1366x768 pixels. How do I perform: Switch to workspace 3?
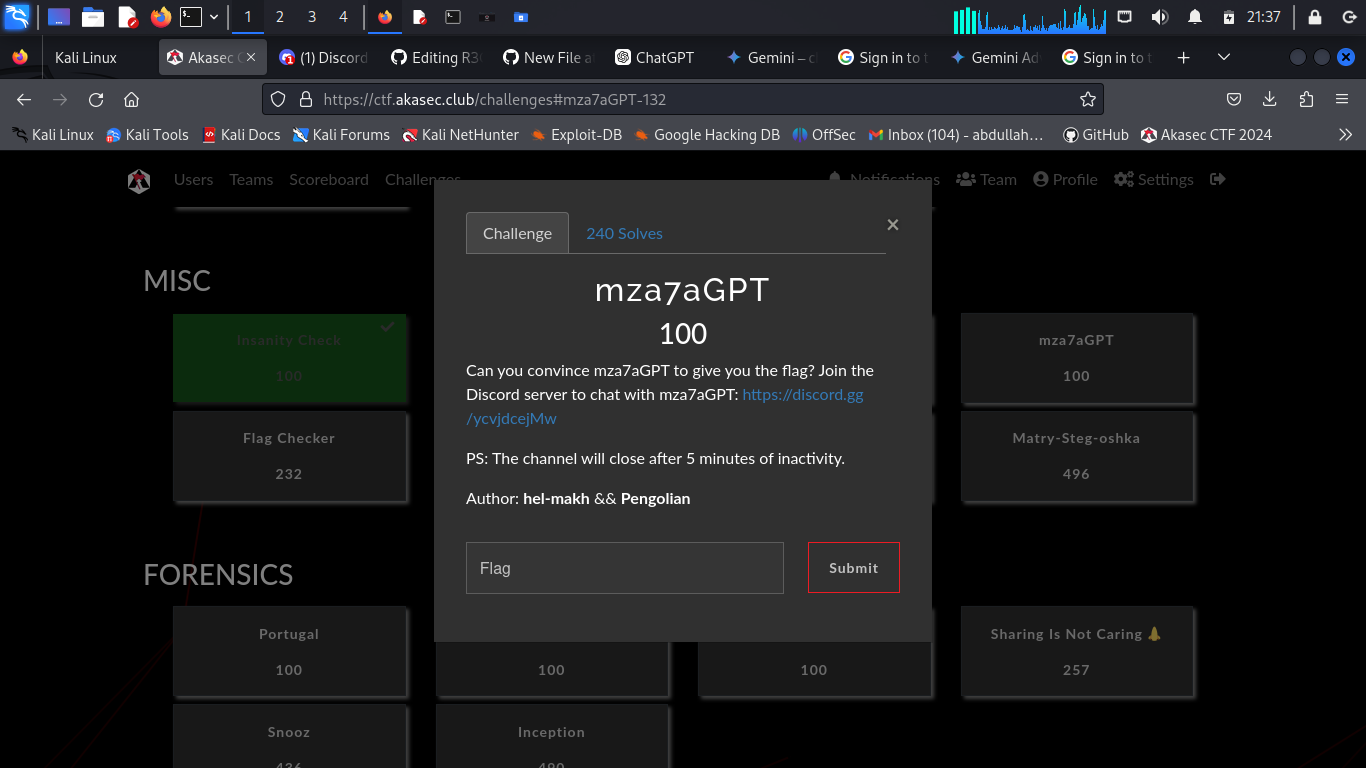coord(312,17)
